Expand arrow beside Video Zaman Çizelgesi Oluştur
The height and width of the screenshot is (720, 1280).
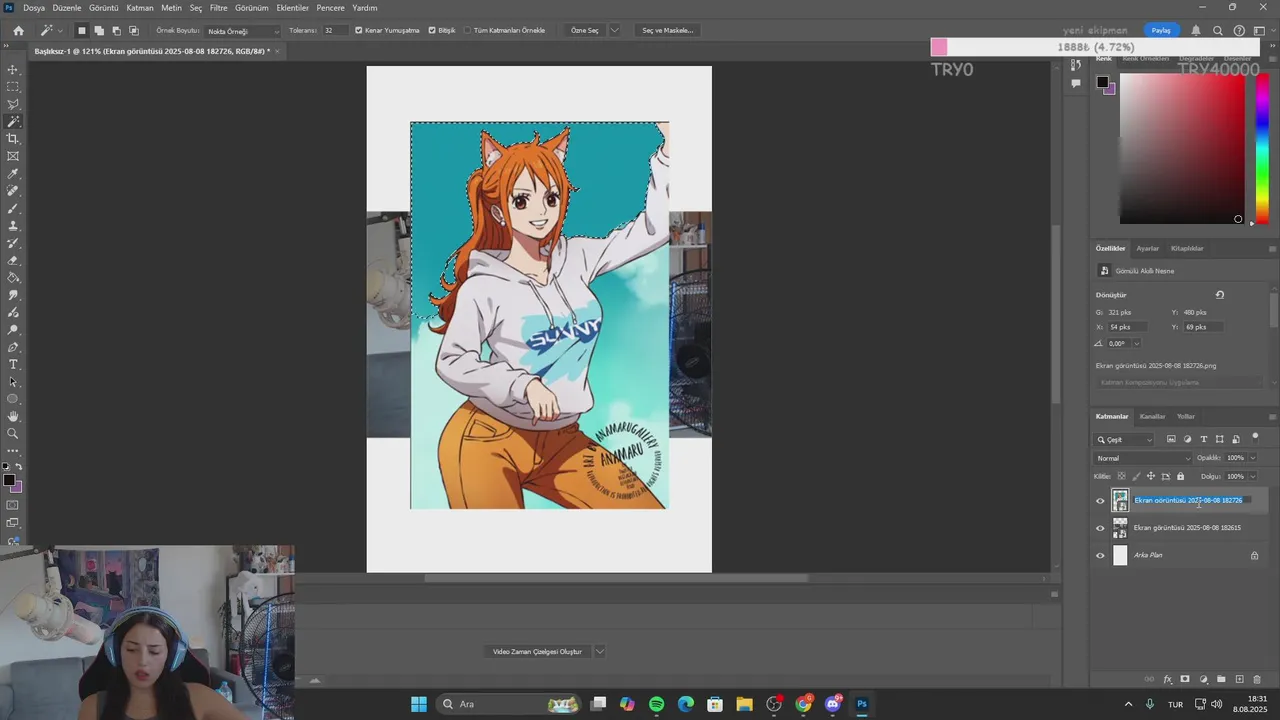coord(600,651)
